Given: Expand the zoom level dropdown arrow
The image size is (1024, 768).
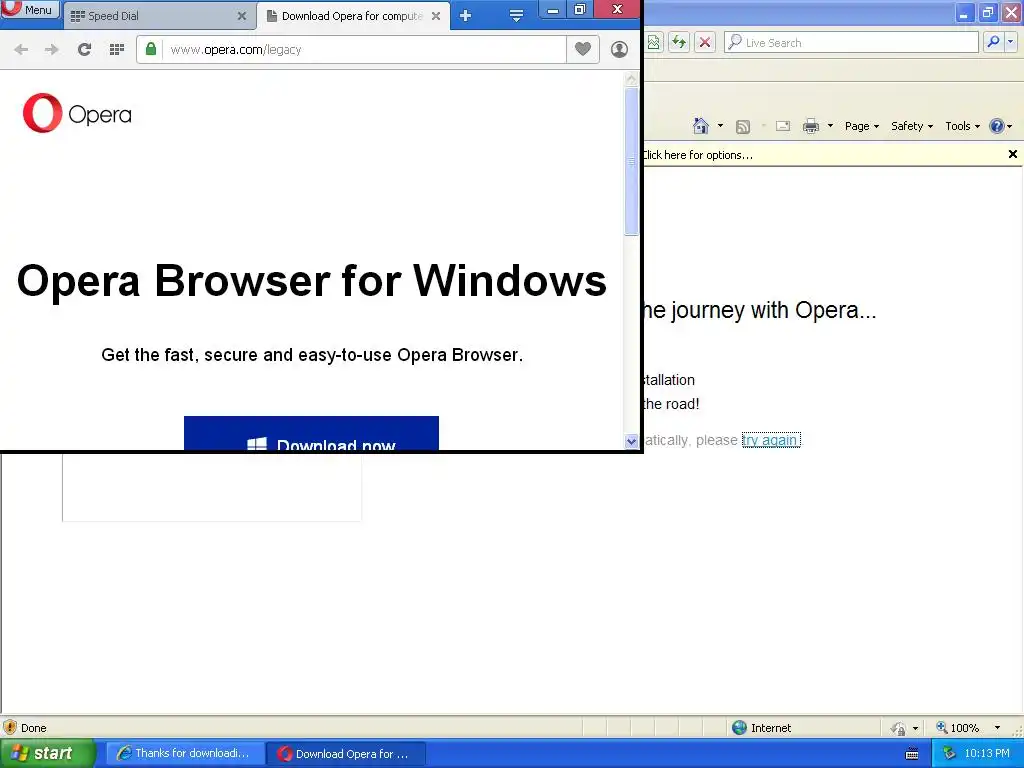Looking at the screenshot, I should pyautogui.click(x=997, y=728).
